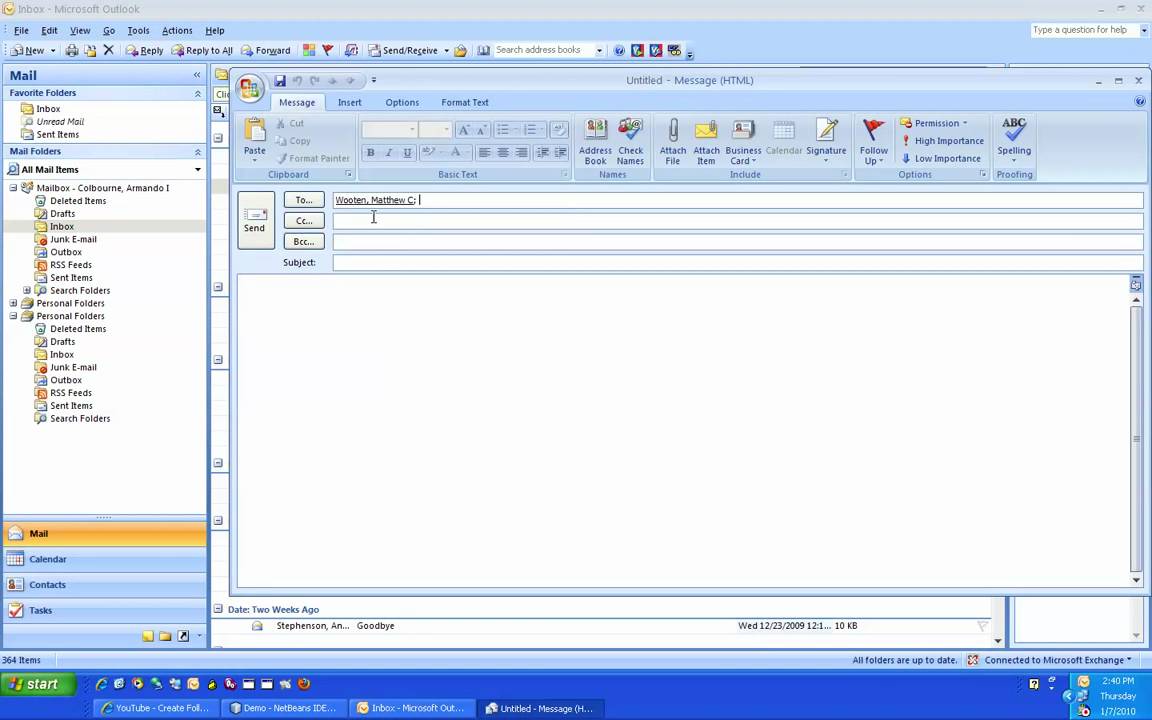This screenshot has height=720, width=1152.
Task: Select Junk E-mail folder under Mailbox
Action: tap(73, 240)
